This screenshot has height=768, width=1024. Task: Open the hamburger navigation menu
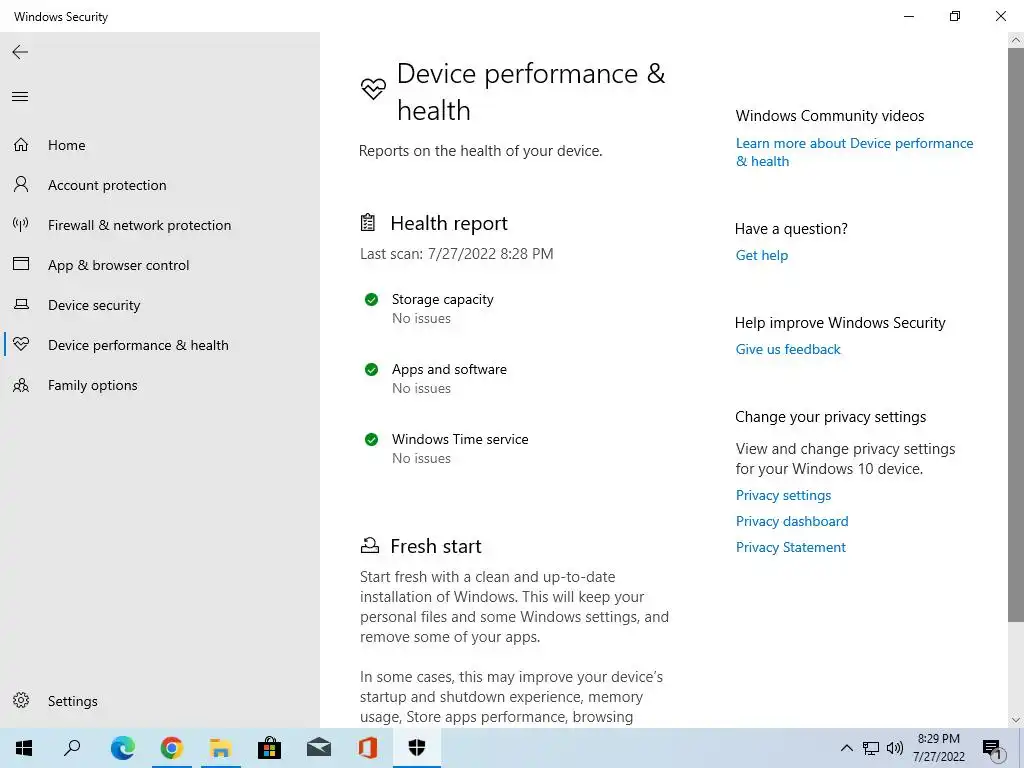[x=20, y=97]
